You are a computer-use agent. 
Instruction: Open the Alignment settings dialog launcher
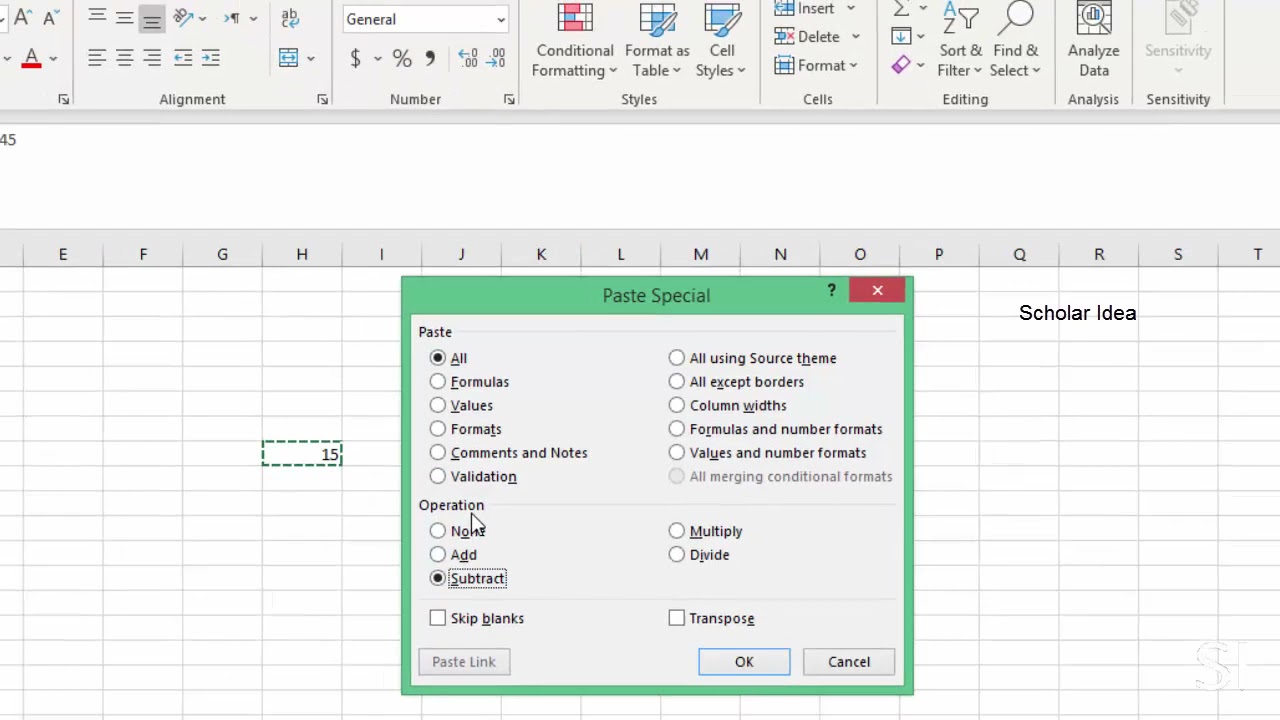322,99
